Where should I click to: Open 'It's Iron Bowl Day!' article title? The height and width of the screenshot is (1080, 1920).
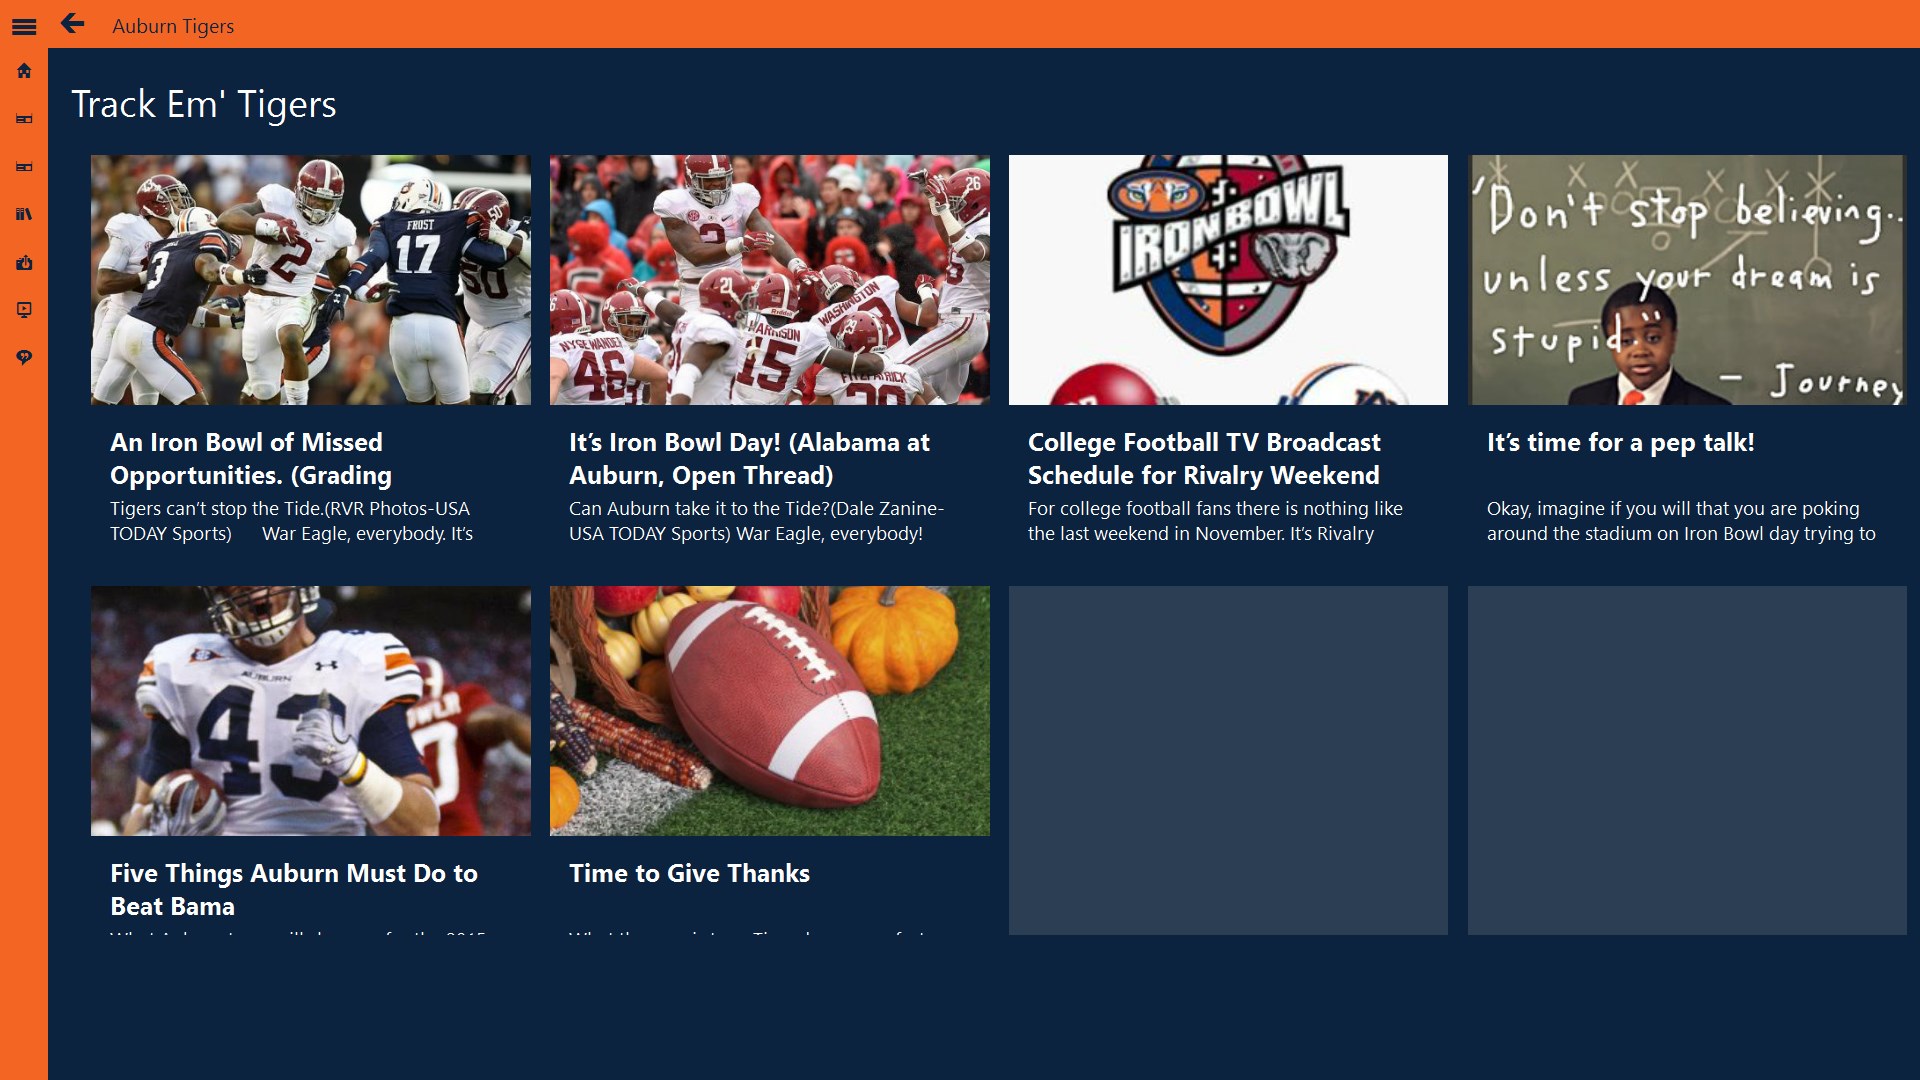pyautogui.click(x=749, y=458)
